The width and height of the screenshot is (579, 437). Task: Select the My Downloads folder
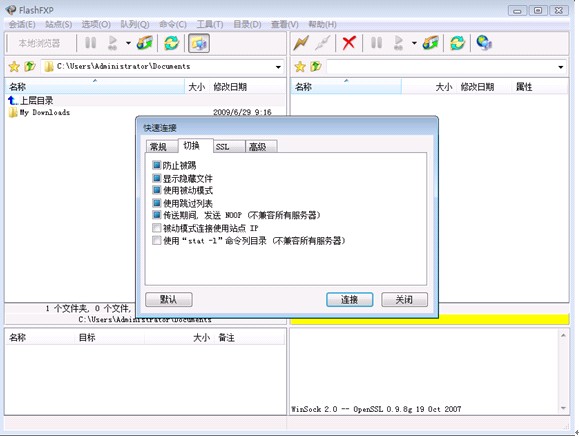click(45, 112)
